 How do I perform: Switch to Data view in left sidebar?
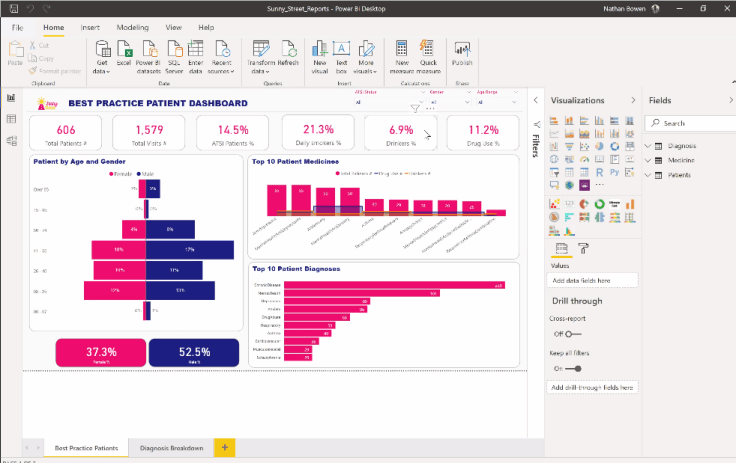coord(11,119)
